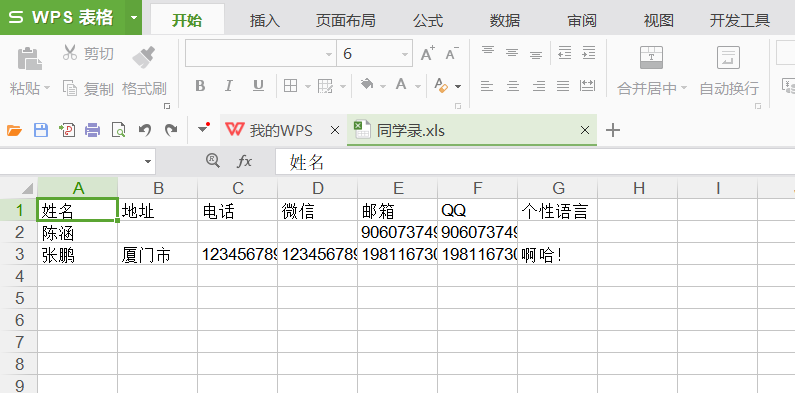Select the Format Painter (格式刷) brush
This screenshot has width=795, height=393.
click(x=144, y=57)
